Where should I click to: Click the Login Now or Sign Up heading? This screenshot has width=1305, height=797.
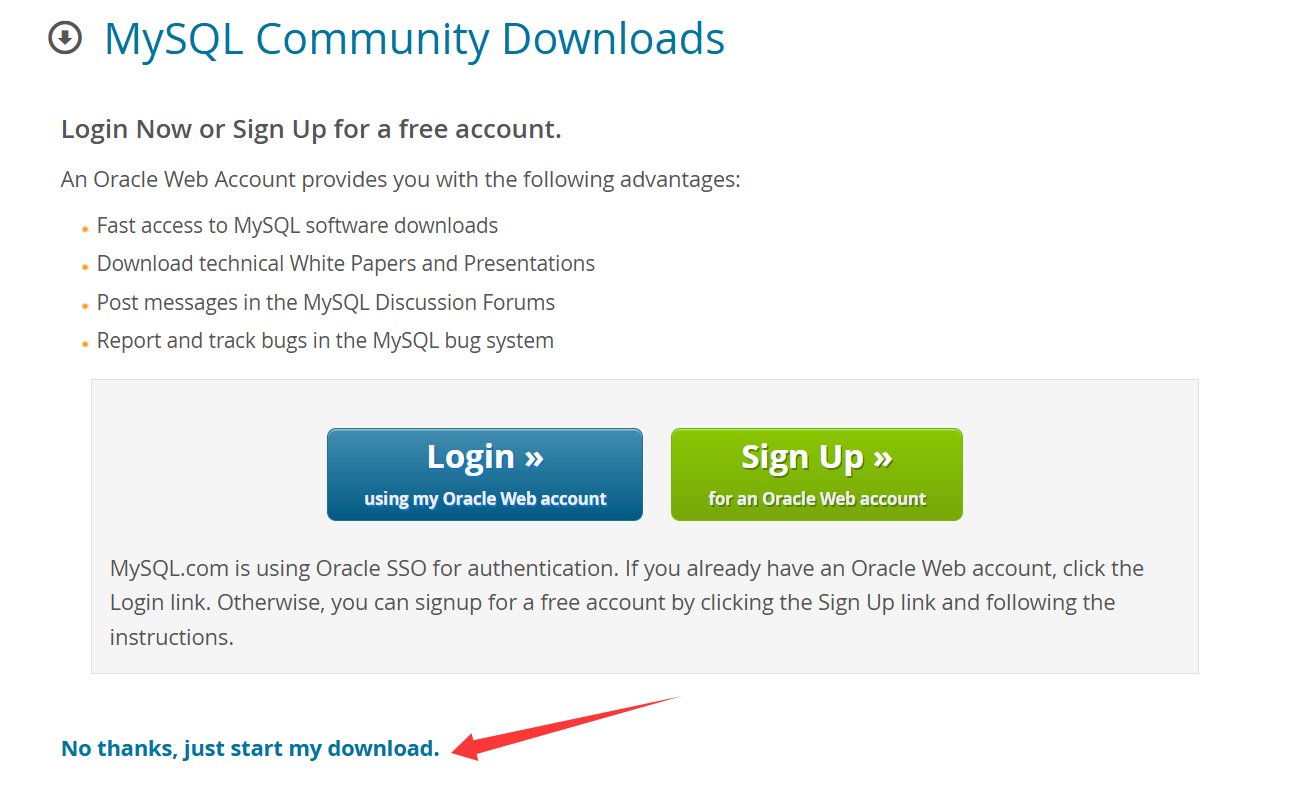click(x=311, y=130)
